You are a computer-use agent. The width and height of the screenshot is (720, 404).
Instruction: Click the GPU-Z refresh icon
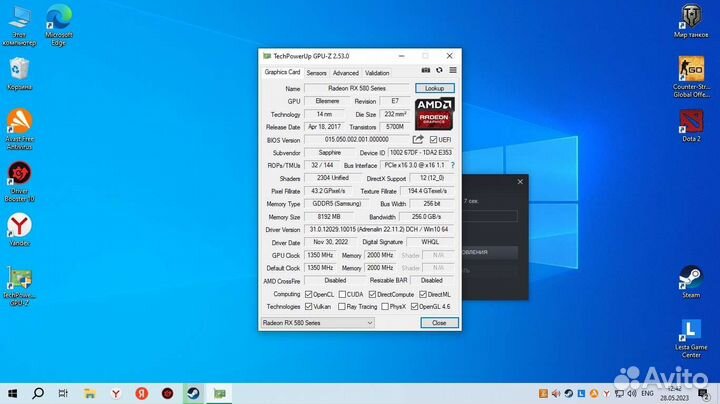pos(439,70)
